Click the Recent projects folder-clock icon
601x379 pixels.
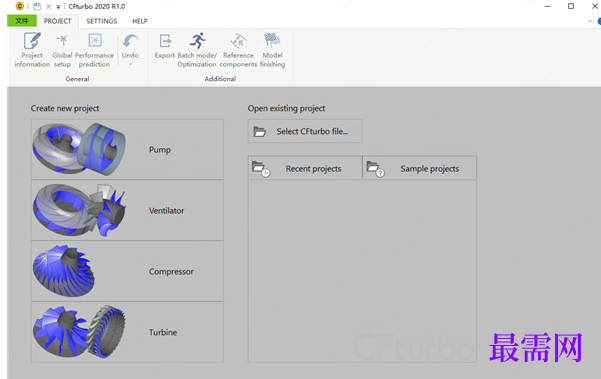tap(261, 169)
